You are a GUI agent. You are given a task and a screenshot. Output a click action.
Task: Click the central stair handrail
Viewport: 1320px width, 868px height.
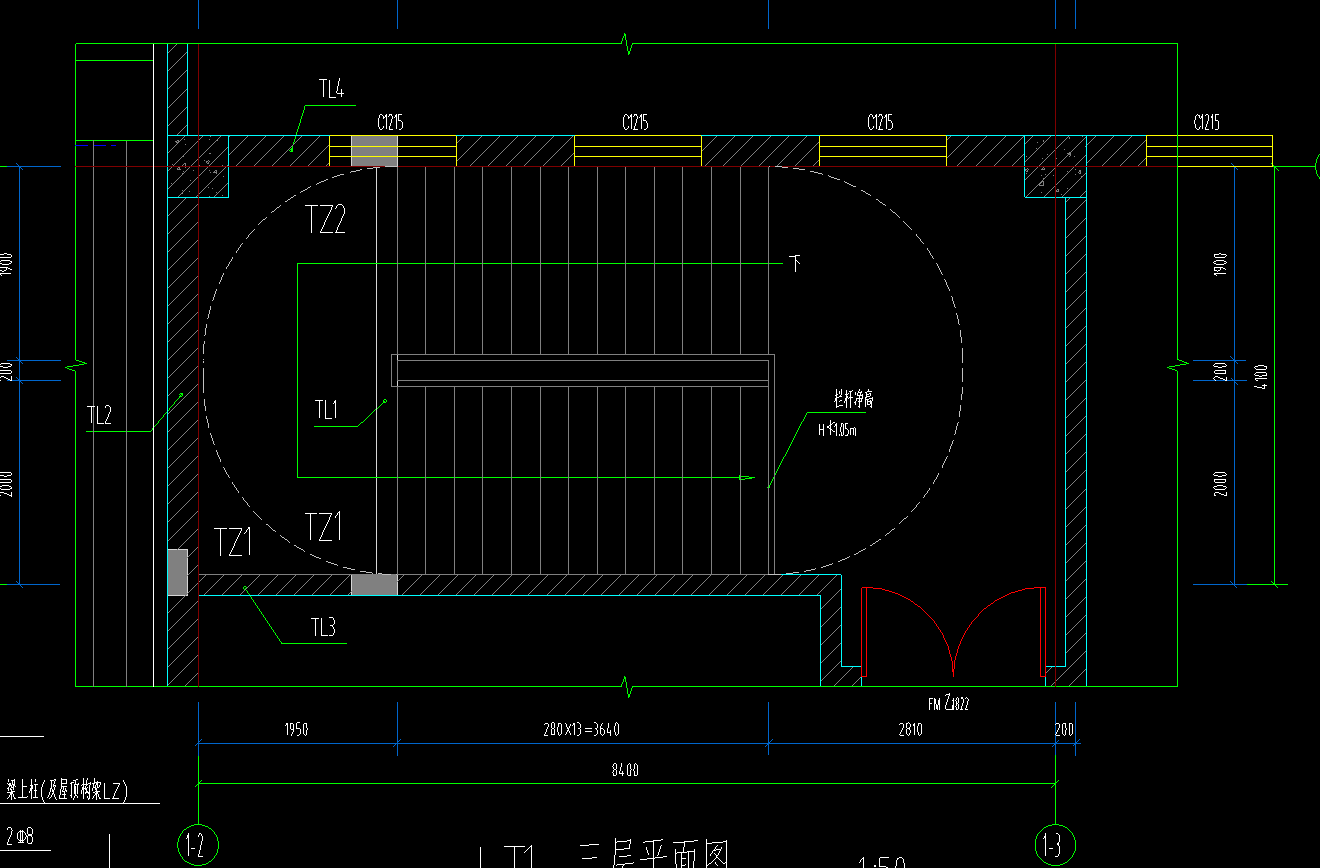pos(582,371)
